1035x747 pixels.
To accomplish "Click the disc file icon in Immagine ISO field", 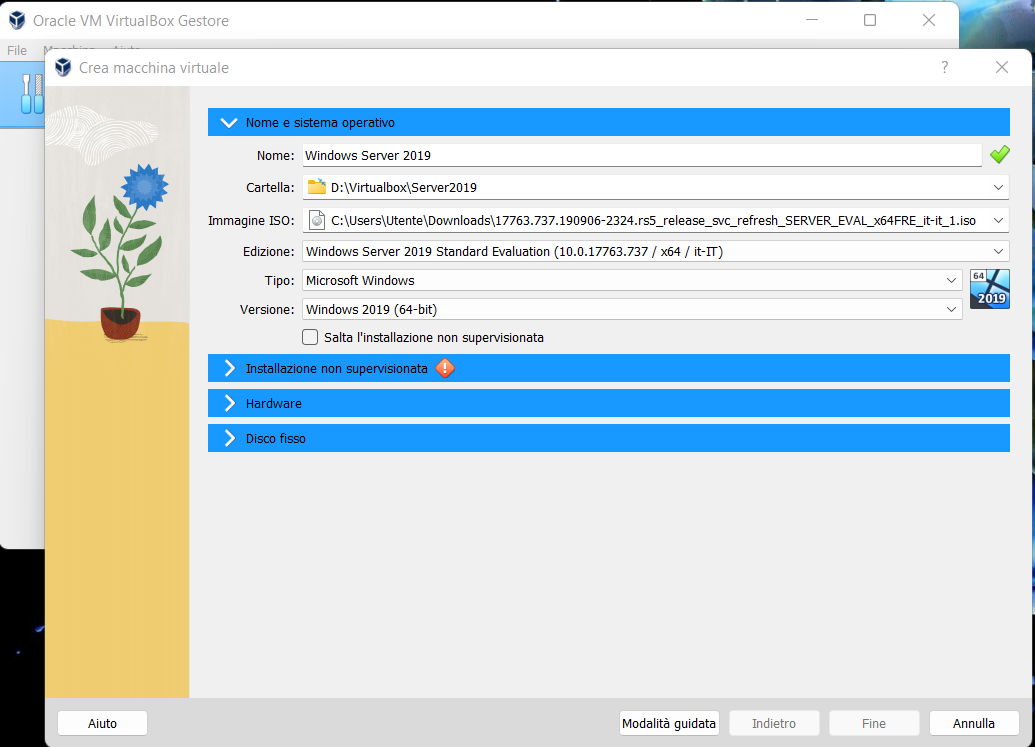I will [x=317, y=220].
